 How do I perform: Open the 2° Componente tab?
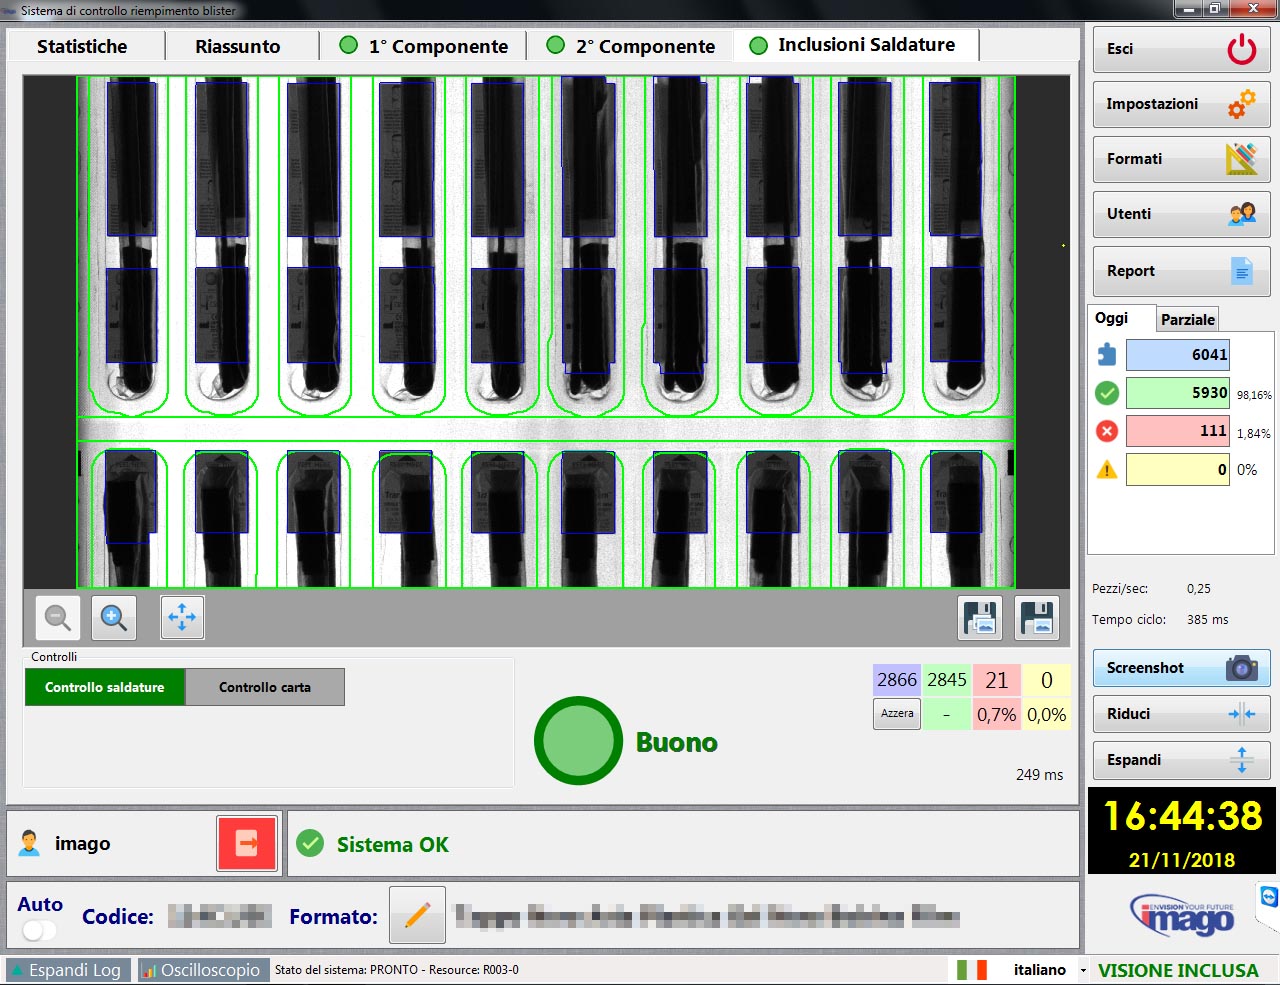[630, 46]
